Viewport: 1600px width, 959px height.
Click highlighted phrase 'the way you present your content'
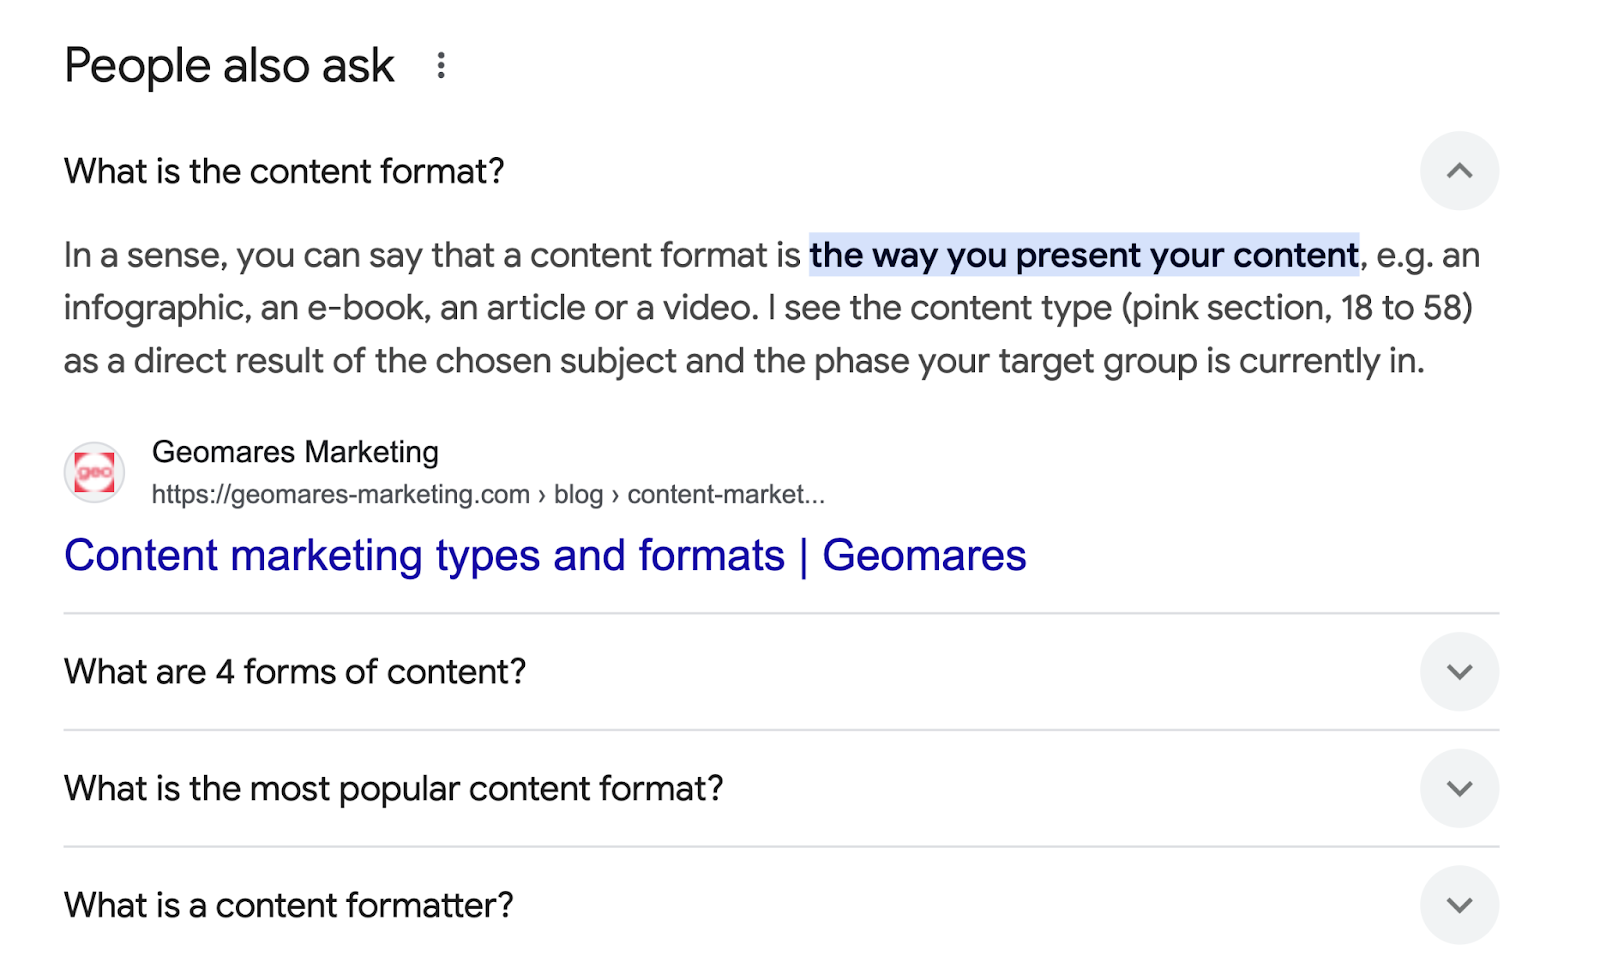point(1084,256)
